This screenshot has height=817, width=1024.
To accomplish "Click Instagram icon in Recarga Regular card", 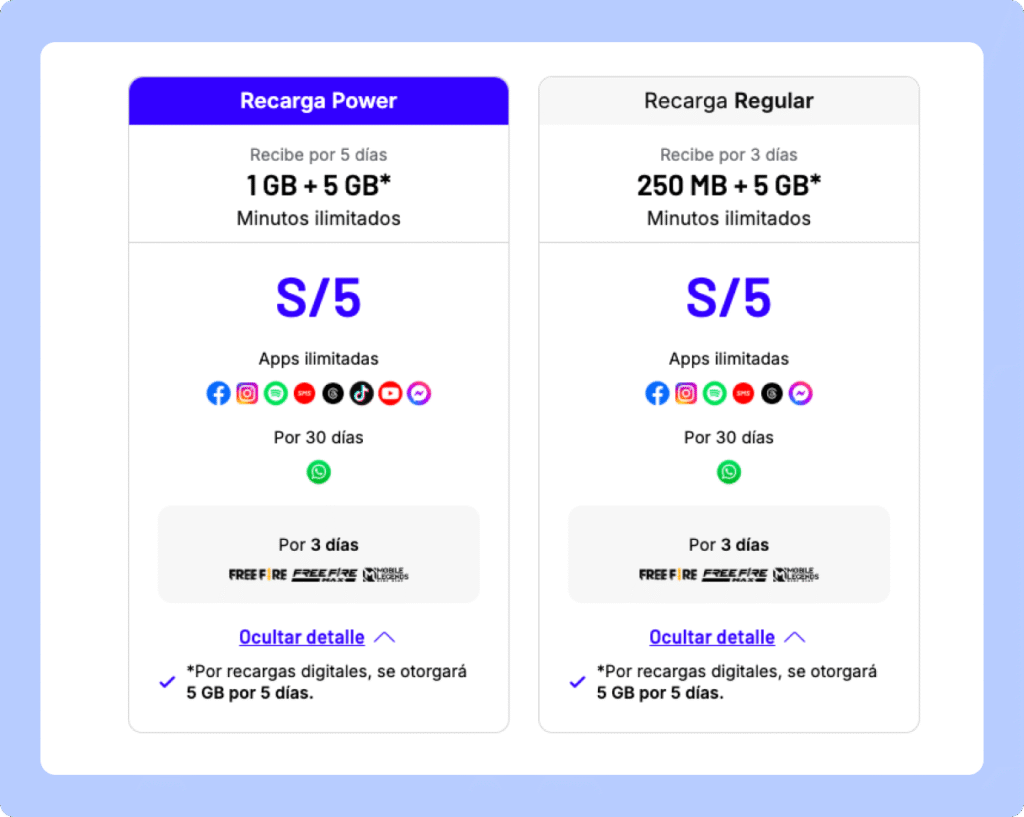I will pos(686,394).
